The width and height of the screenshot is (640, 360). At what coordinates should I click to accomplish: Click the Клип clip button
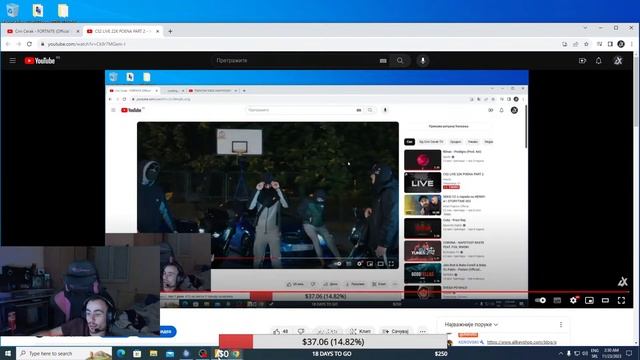(361, 331)
